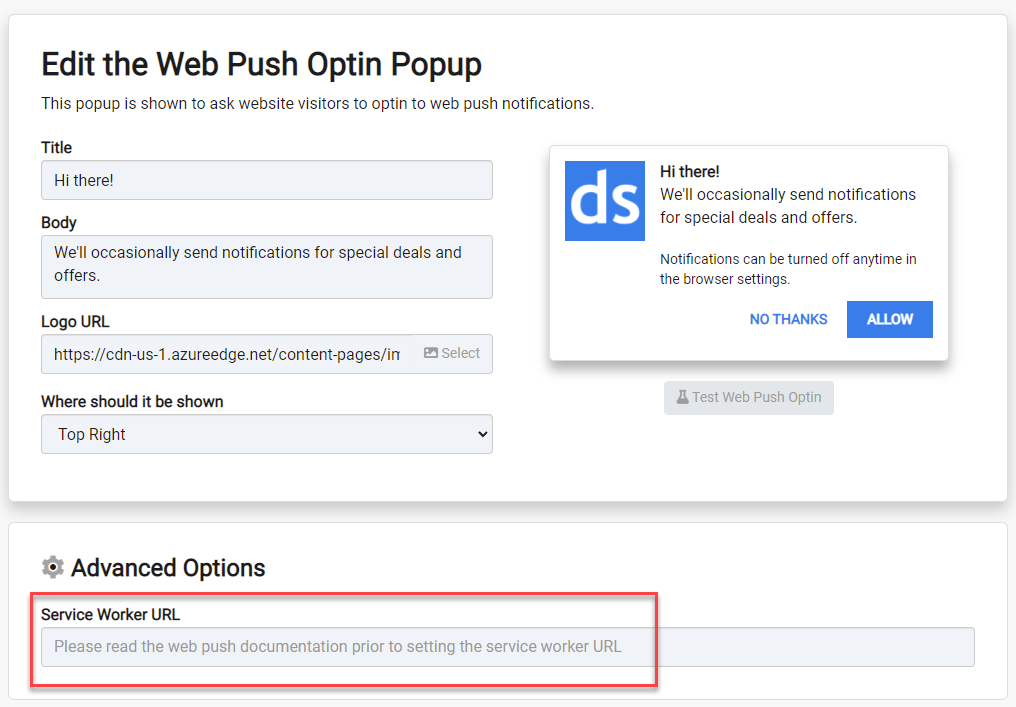The image size is (1016, 707).
Task: Click Select next to the Logo URL field
Action: coord(452,354)
